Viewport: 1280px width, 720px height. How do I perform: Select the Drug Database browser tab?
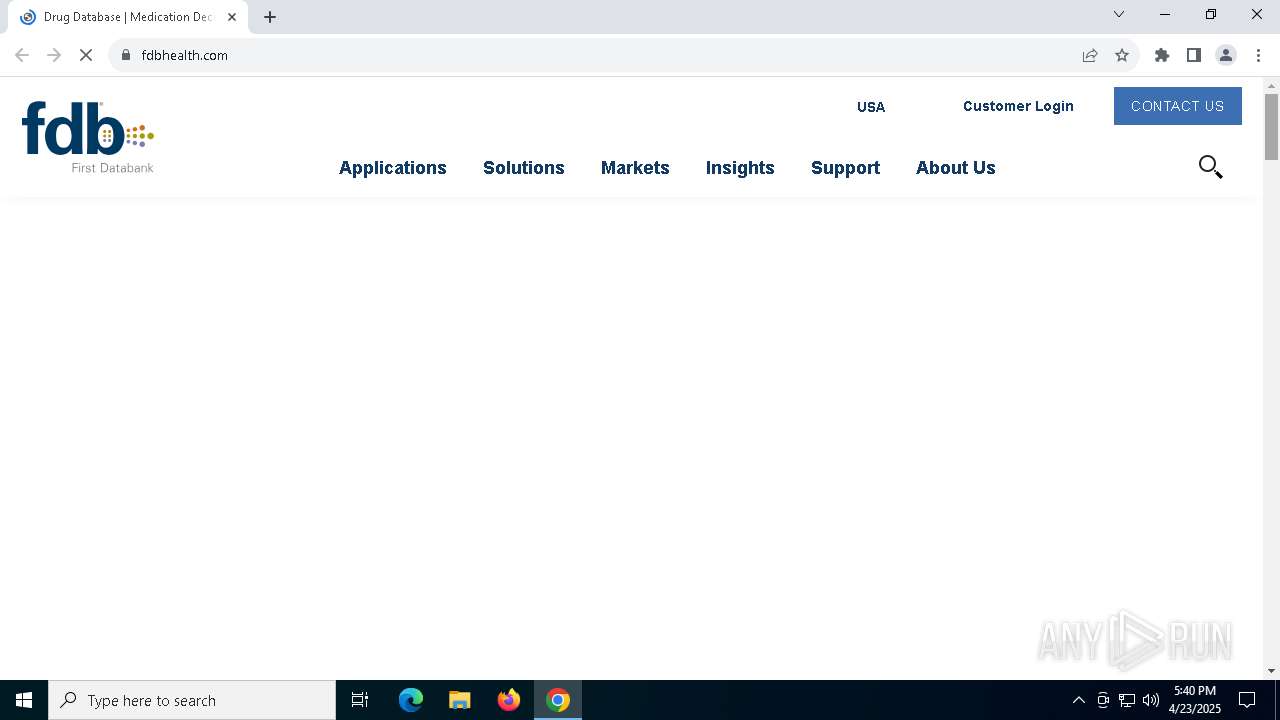pyautogui.click(x=127, y=17)
